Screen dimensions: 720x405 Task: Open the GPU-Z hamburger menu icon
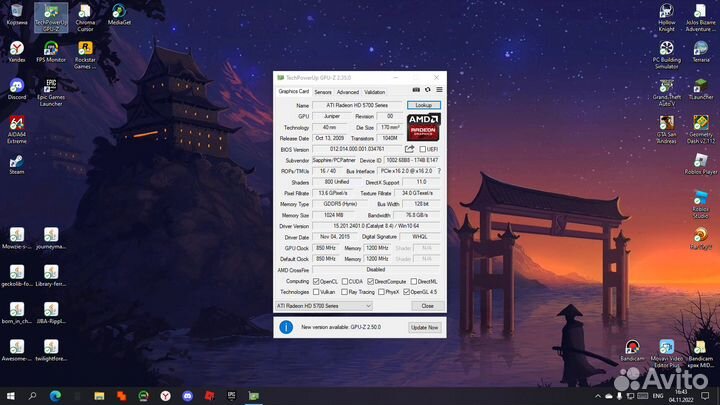(x=437, y=91)
